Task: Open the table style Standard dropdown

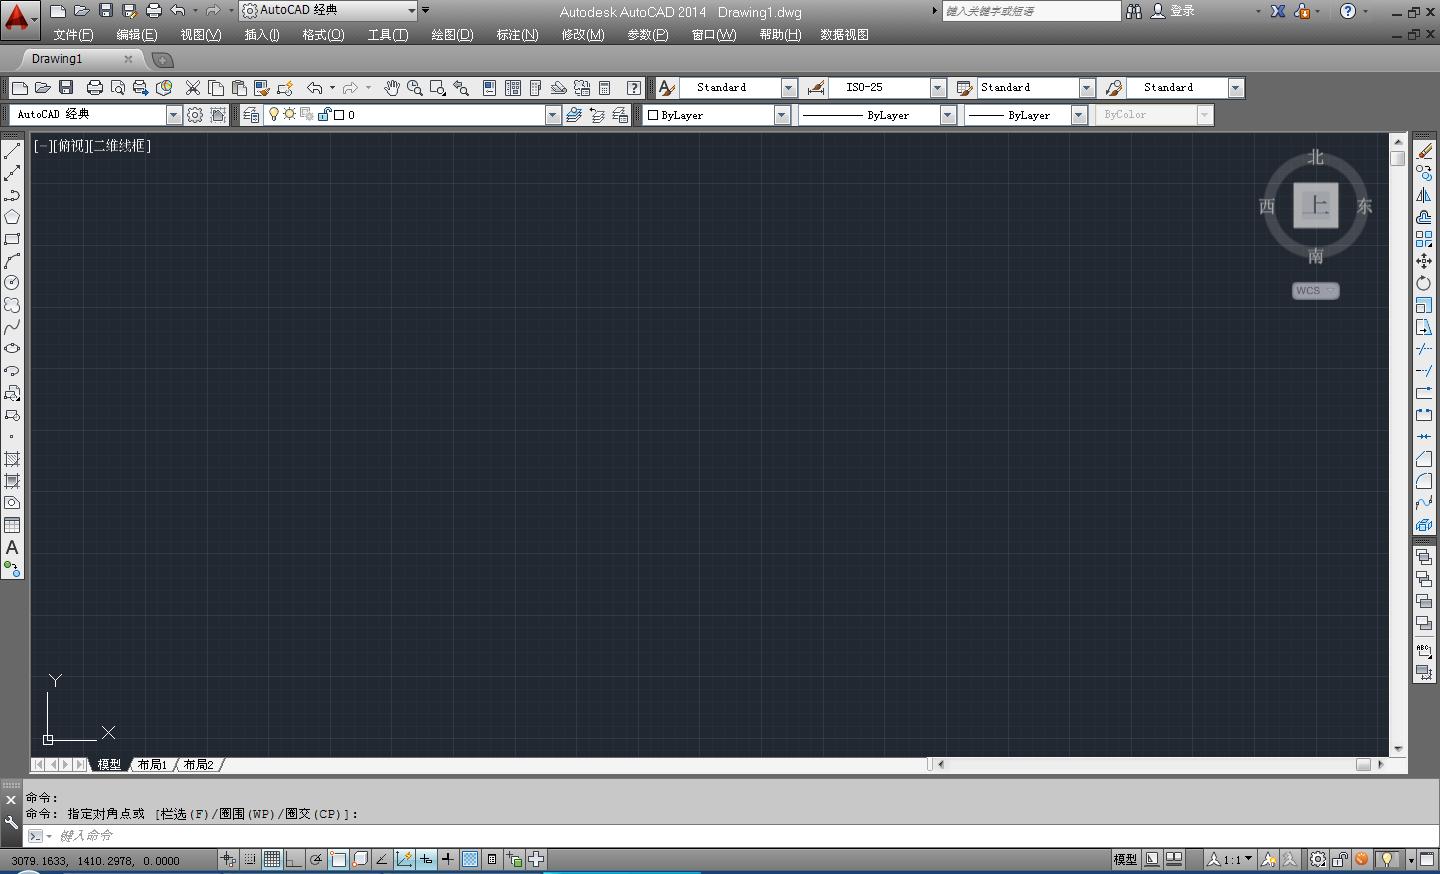Action: pos(1086,88)
